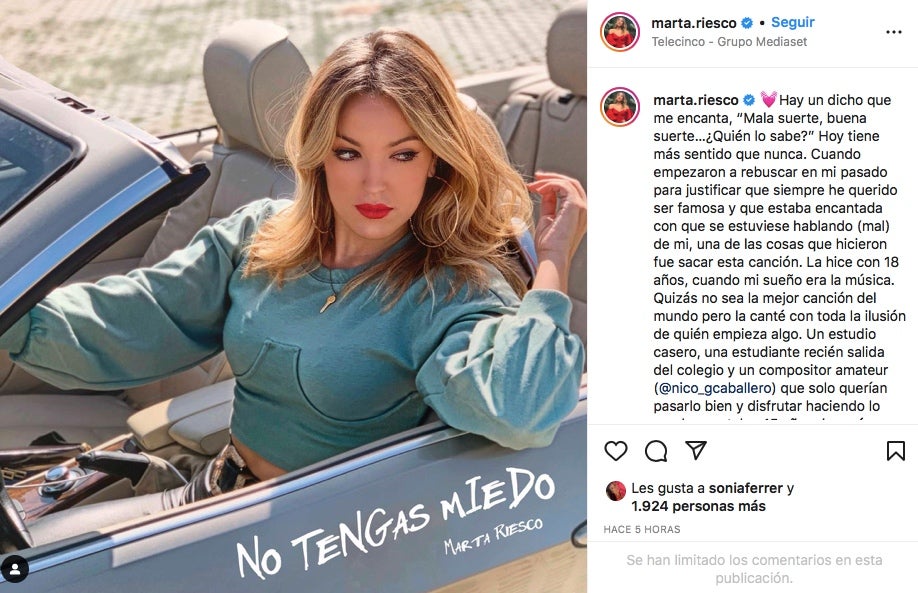Open comments with speech bubble icon
Image resolution: width=918 pixels, height=593 pixels.
click(x=656, y=451)
